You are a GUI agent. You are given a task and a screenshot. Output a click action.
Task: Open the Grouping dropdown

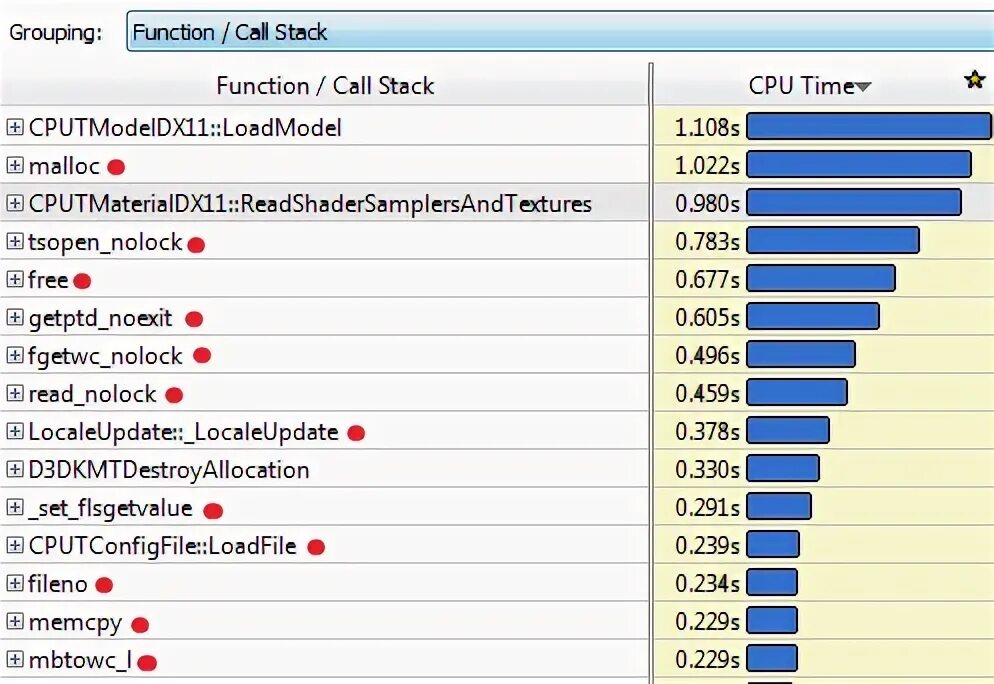point(560,32)
